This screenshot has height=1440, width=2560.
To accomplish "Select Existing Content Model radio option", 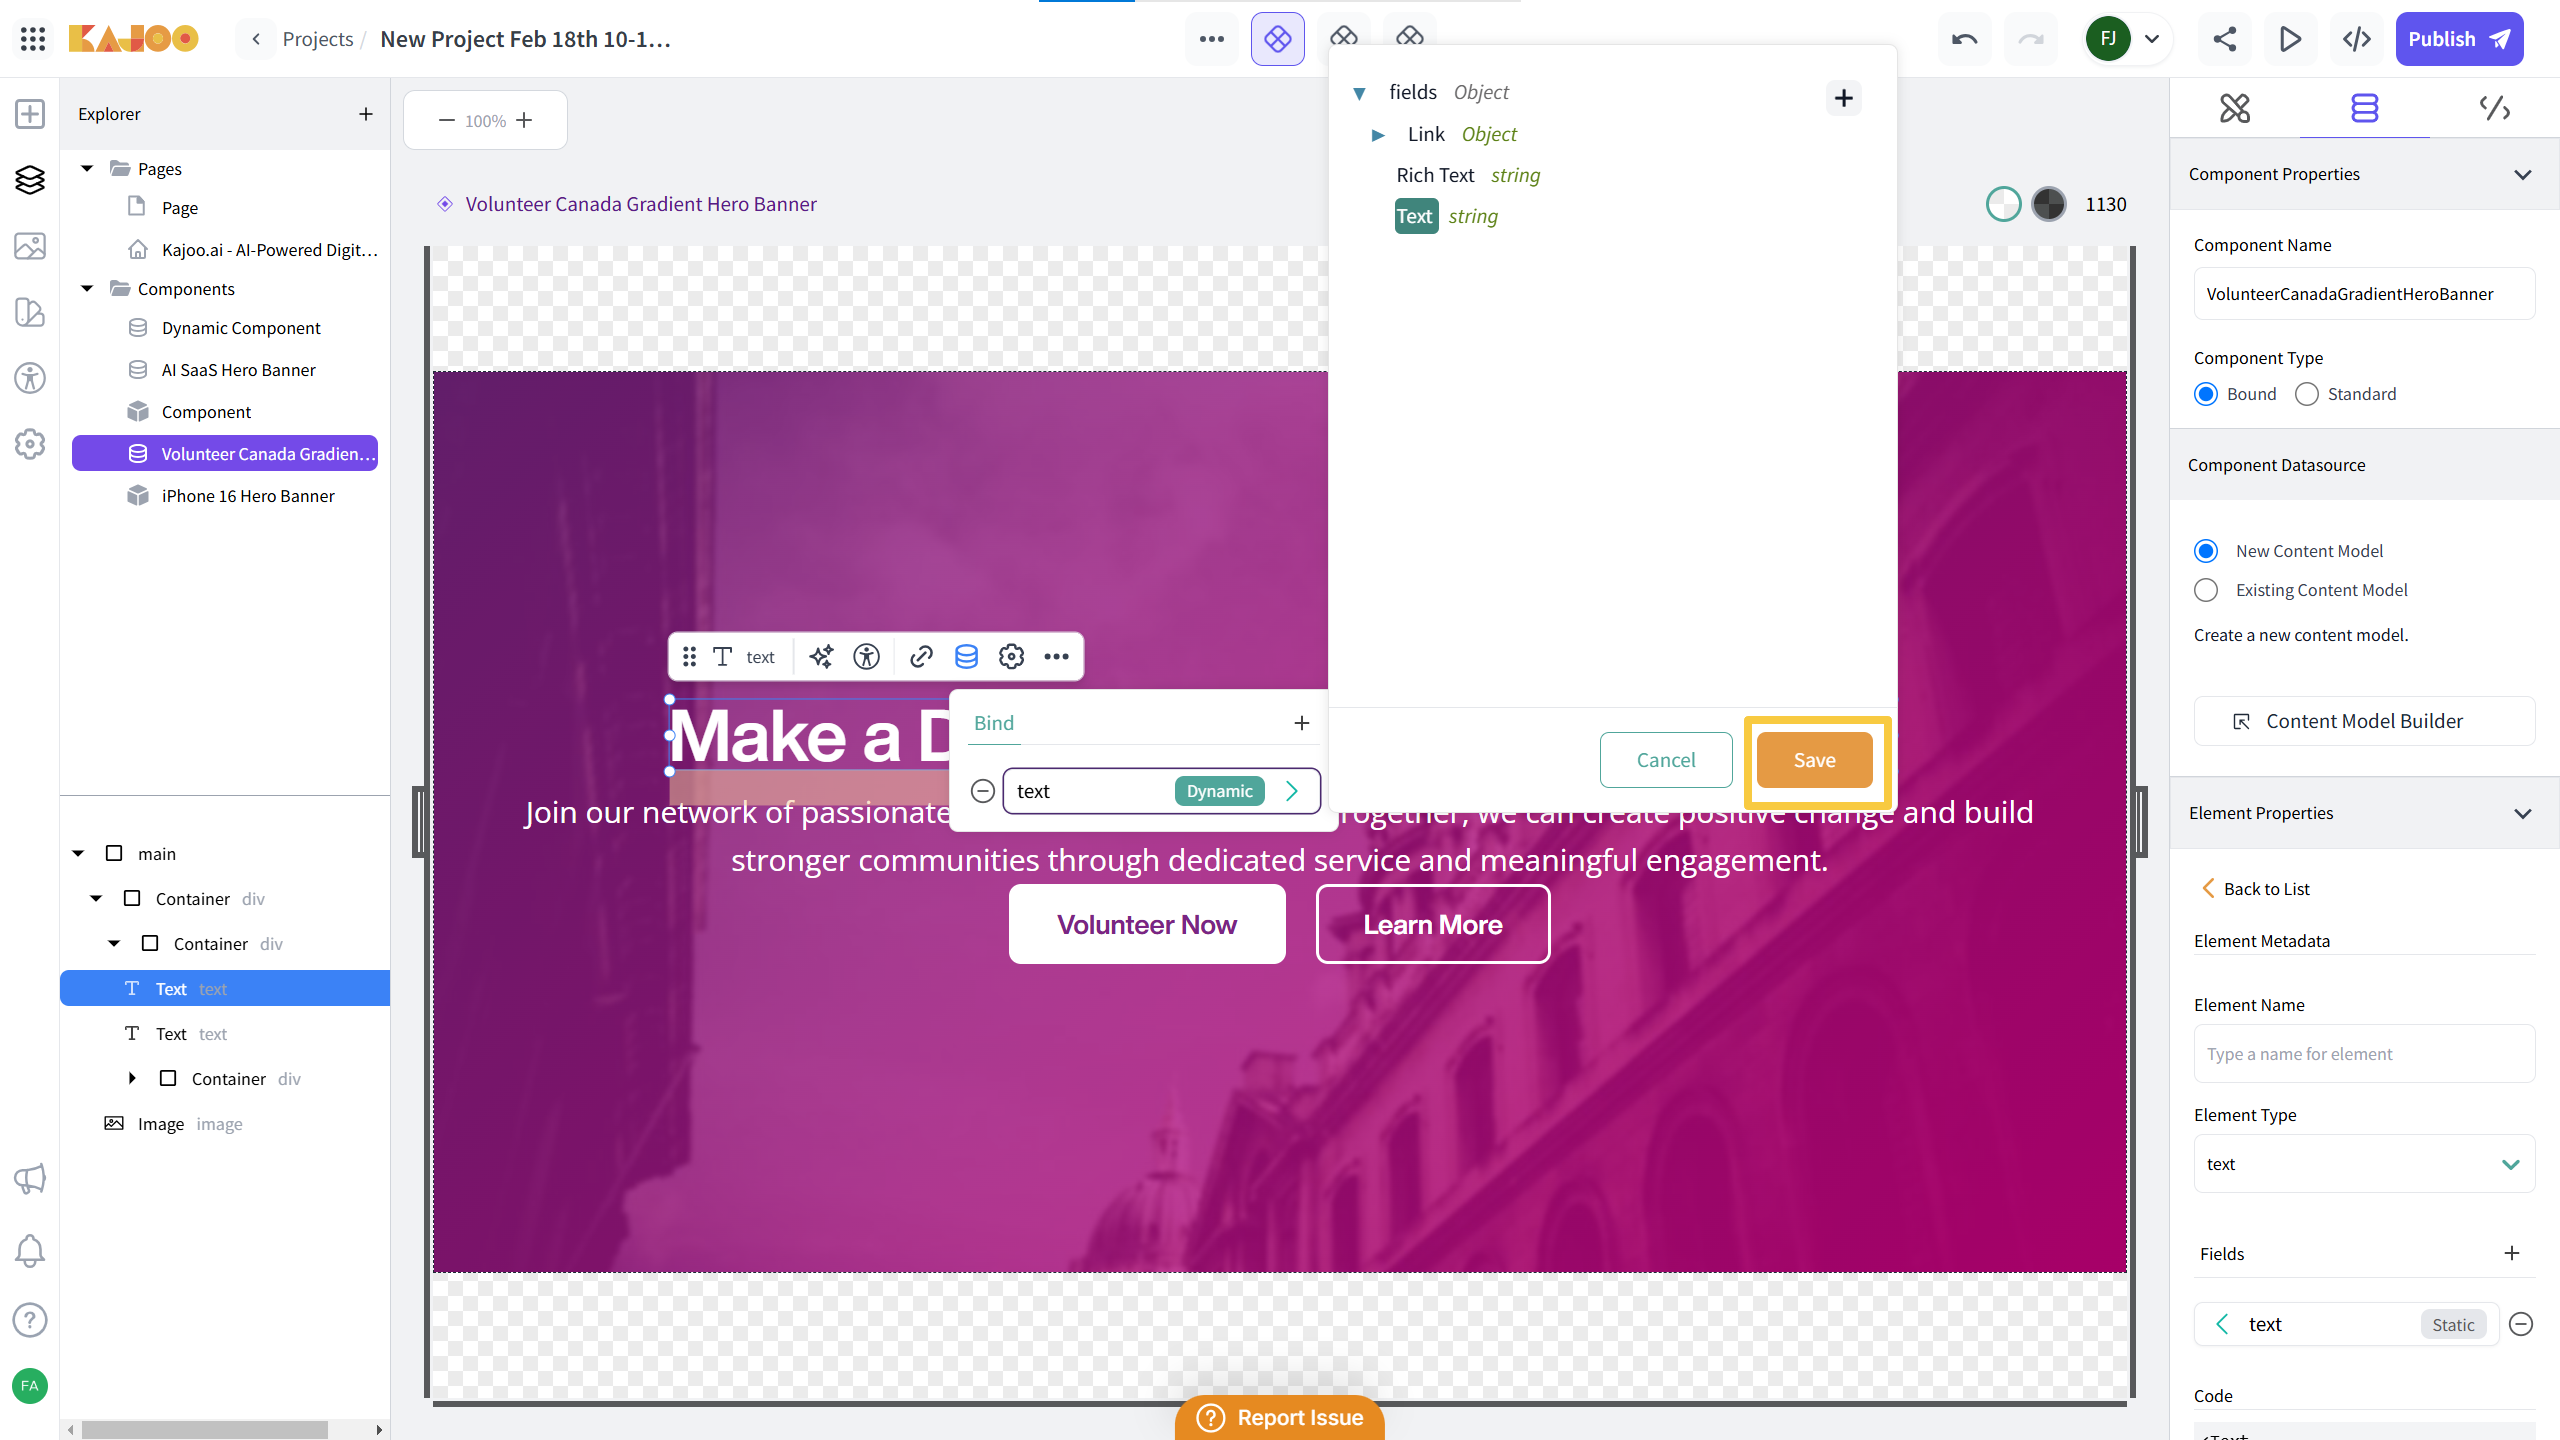I will pyautogui.click(x=2206, y=590).
